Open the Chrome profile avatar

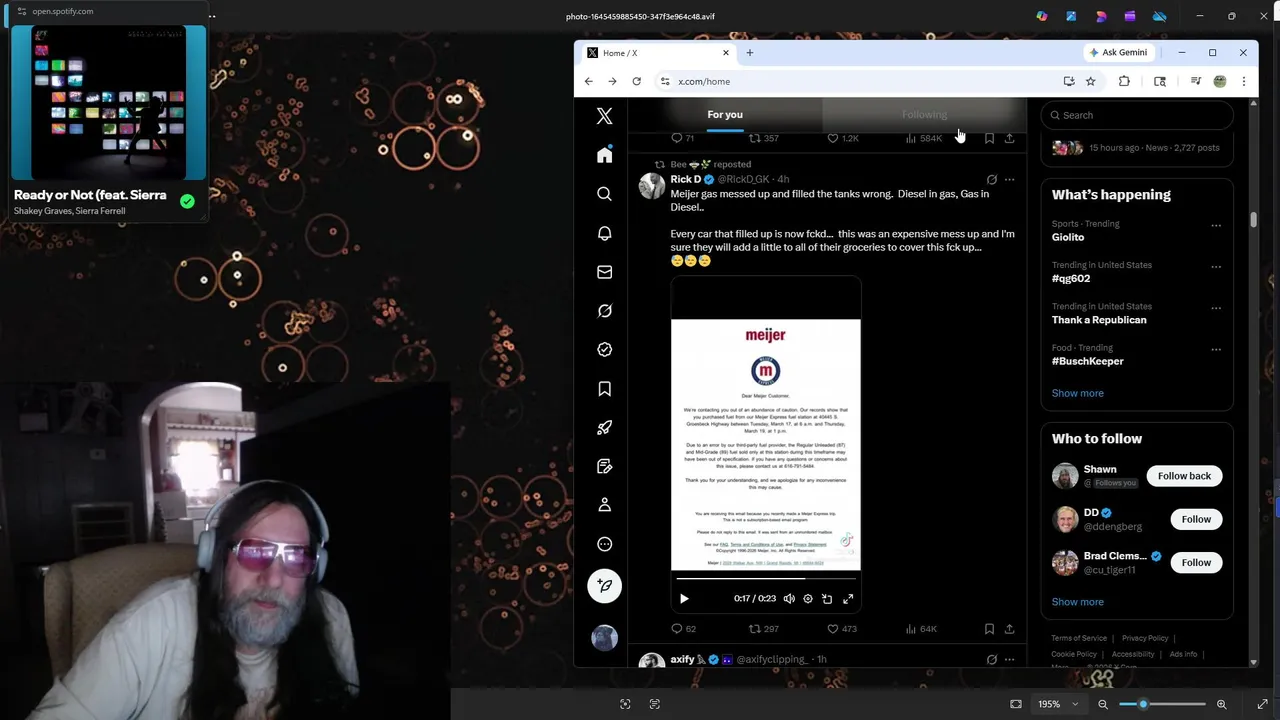(x=1219, y=81)
